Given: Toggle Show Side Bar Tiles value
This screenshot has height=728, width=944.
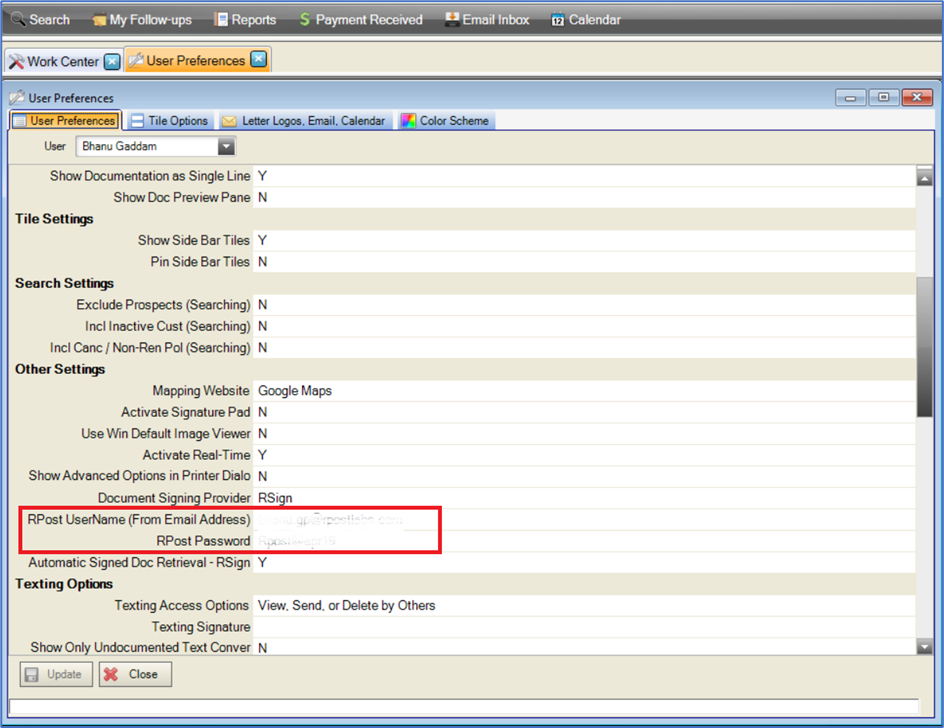Looking at the screenshot, I should pos(262,240).
